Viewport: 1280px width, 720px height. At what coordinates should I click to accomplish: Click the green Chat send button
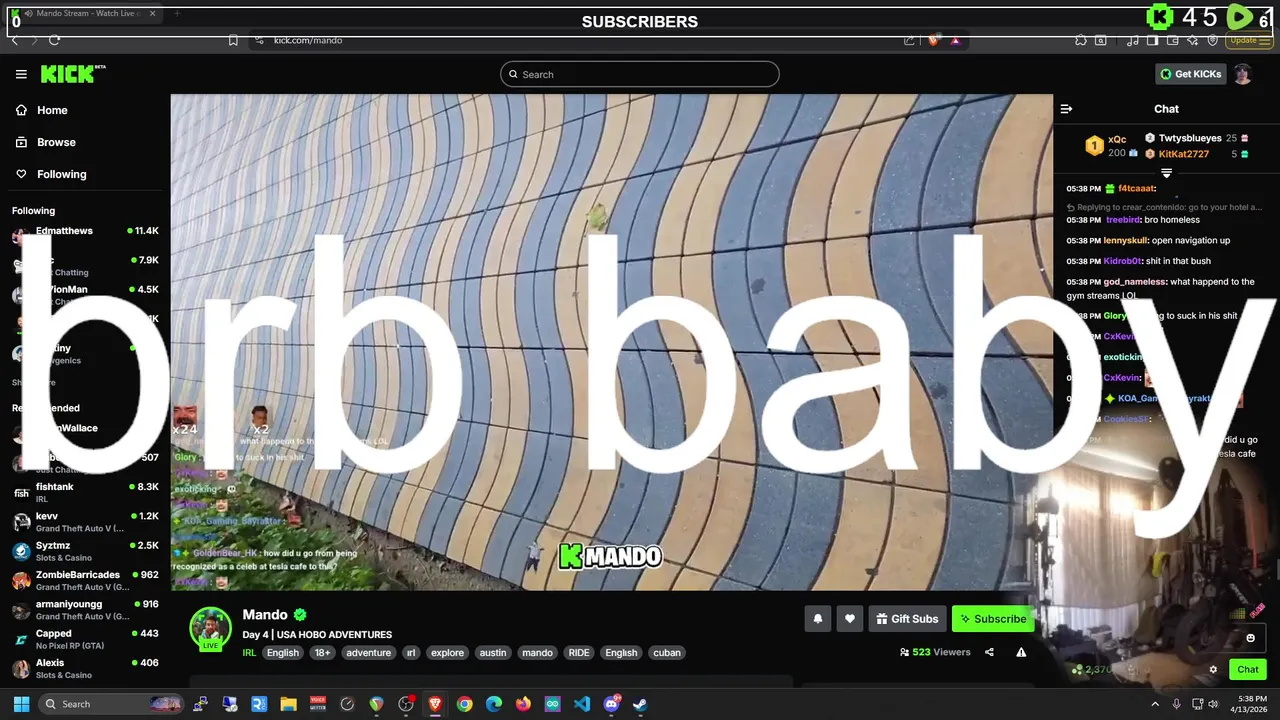[1248, 670]
